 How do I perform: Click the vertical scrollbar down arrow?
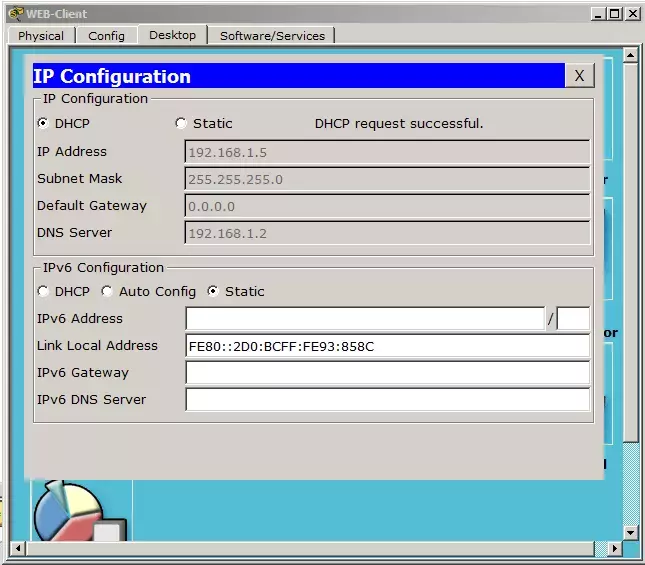[630, 533]
